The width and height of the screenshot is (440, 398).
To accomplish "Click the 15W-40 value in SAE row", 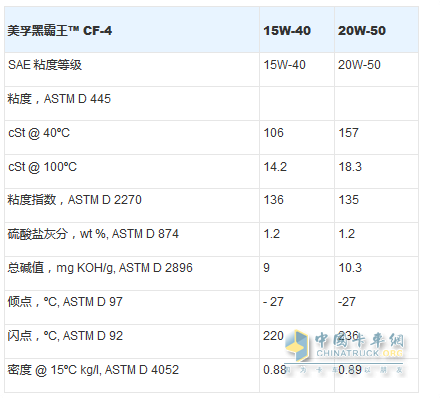I will tap(284, 65).
